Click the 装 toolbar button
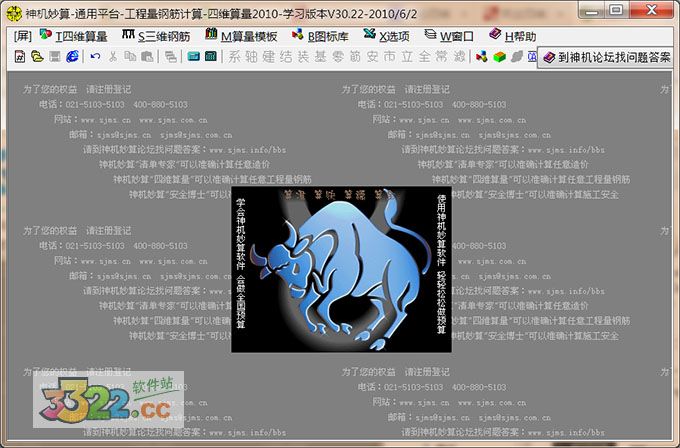 coord(304,56)
